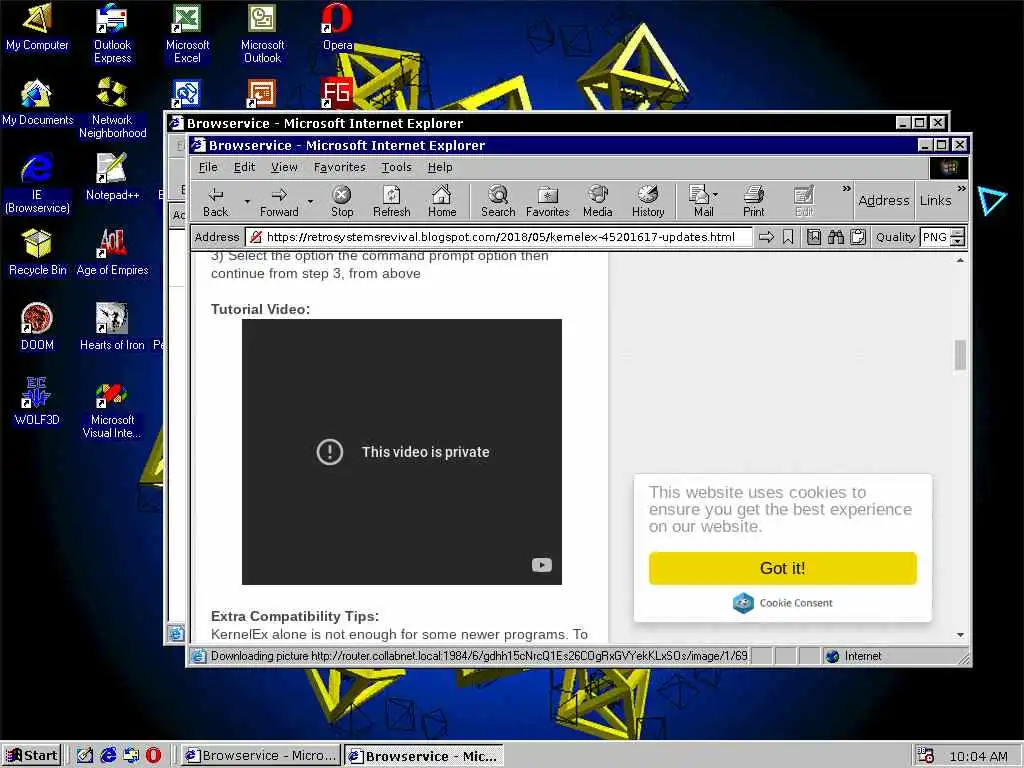
Task: Select the IE (Browservice) desktop icon
Action: (37, 184)
